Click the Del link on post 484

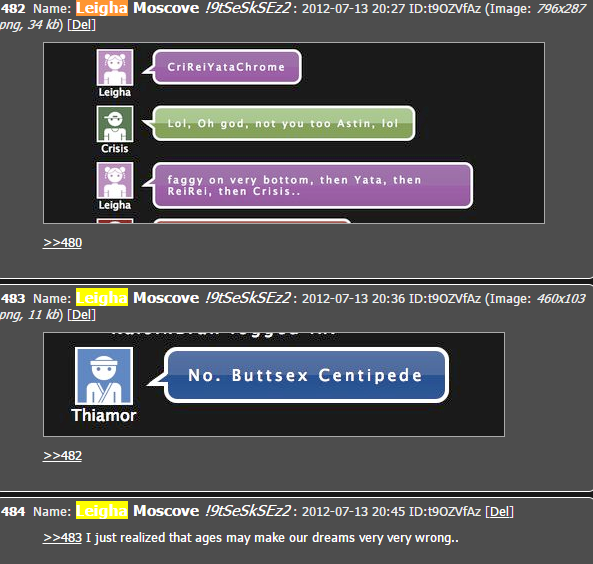499,511
